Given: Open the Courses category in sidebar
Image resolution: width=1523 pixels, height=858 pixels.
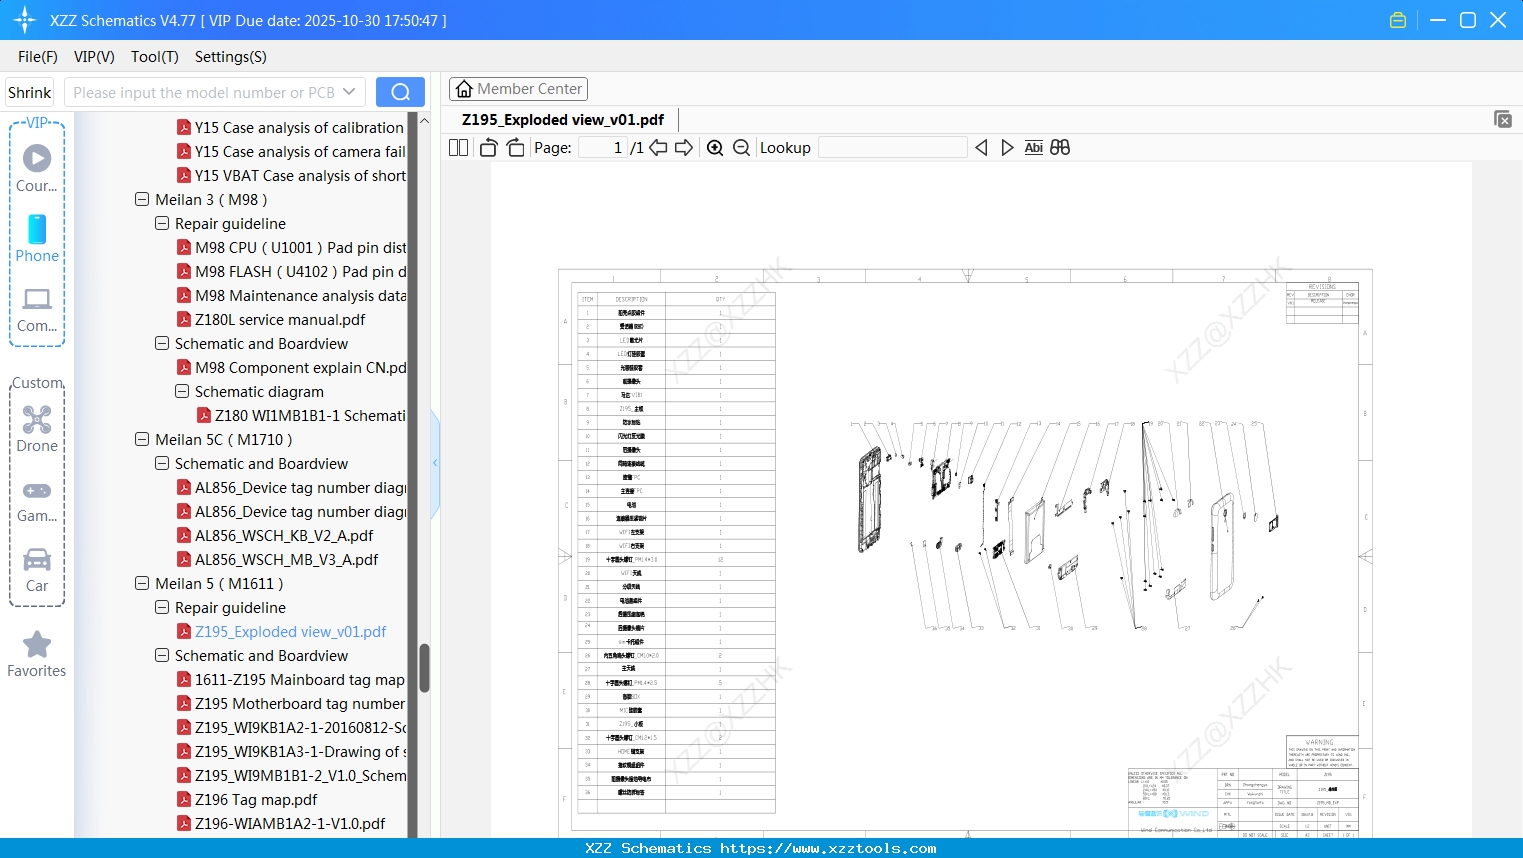Looking at the screenshot, I should click(37, 168).
